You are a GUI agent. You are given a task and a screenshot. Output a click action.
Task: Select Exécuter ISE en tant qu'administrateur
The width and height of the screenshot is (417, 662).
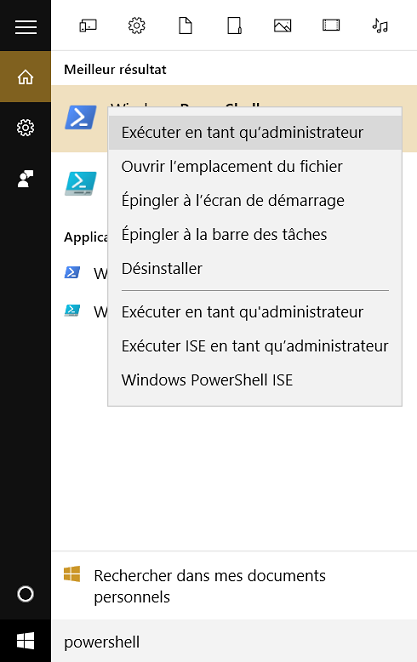[255, 346]
